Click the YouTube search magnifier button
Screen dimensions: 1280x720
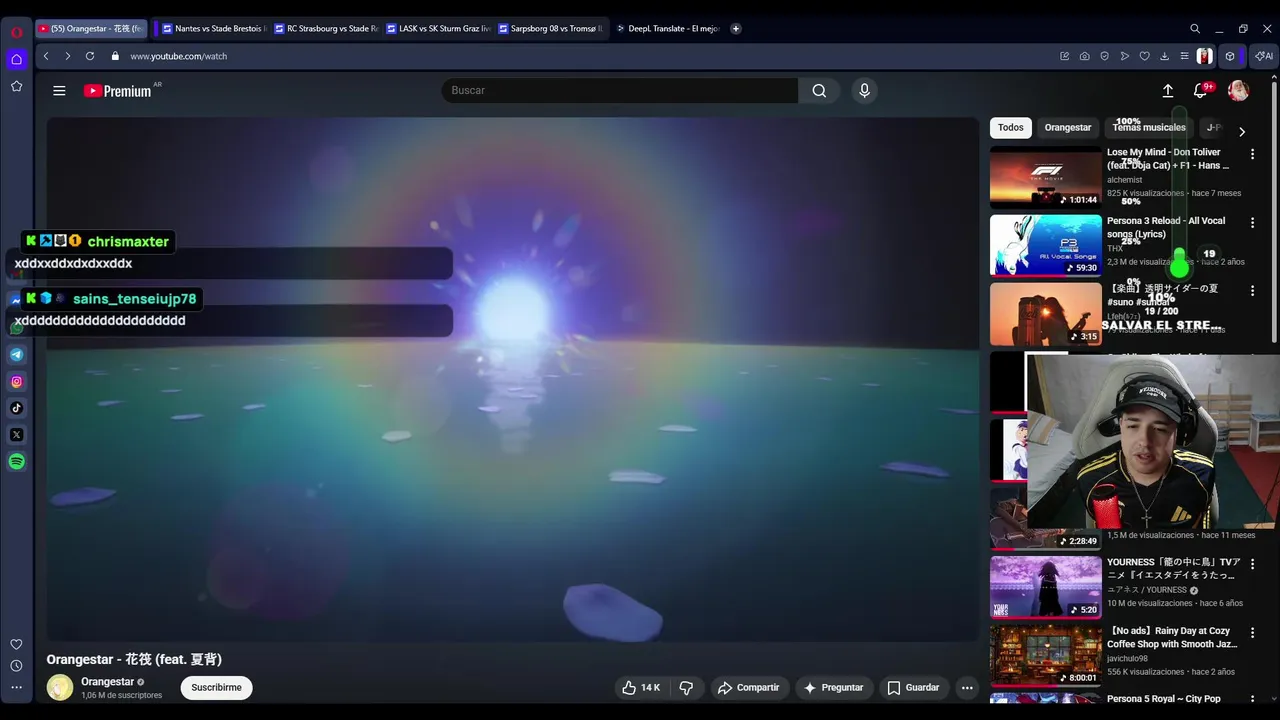tap(819, 90)
